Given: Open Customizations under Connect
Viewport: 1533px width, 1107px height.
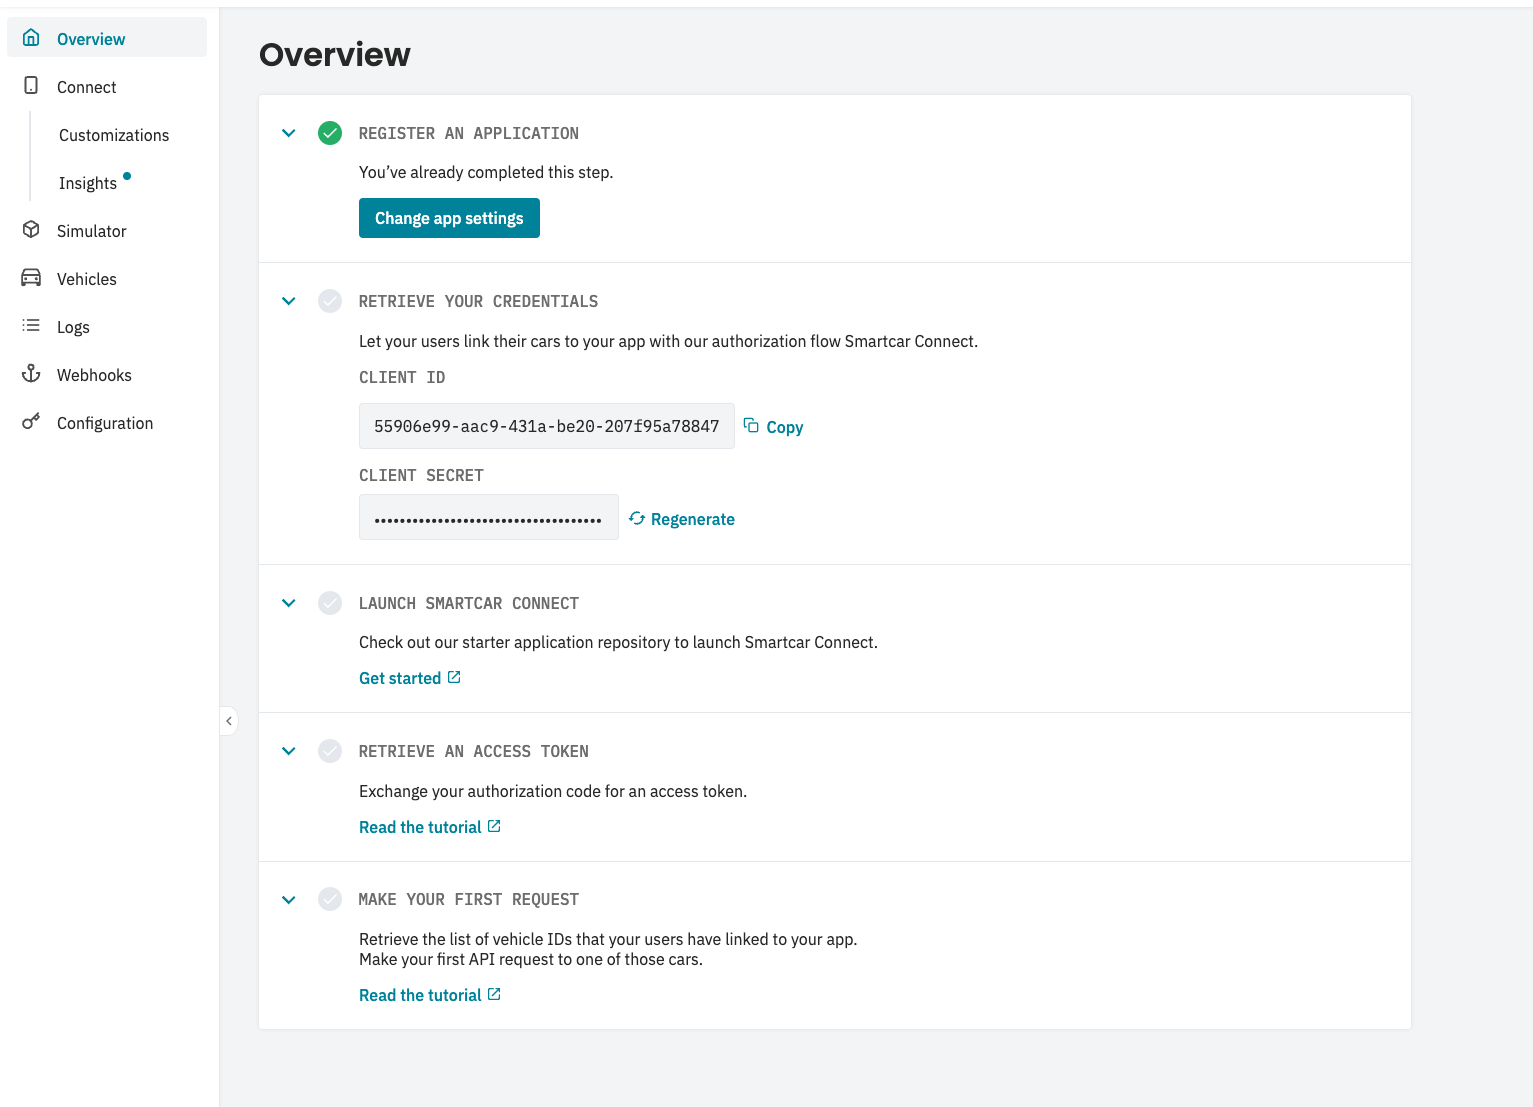Looking at the screenshot, I should coord(114,135).
